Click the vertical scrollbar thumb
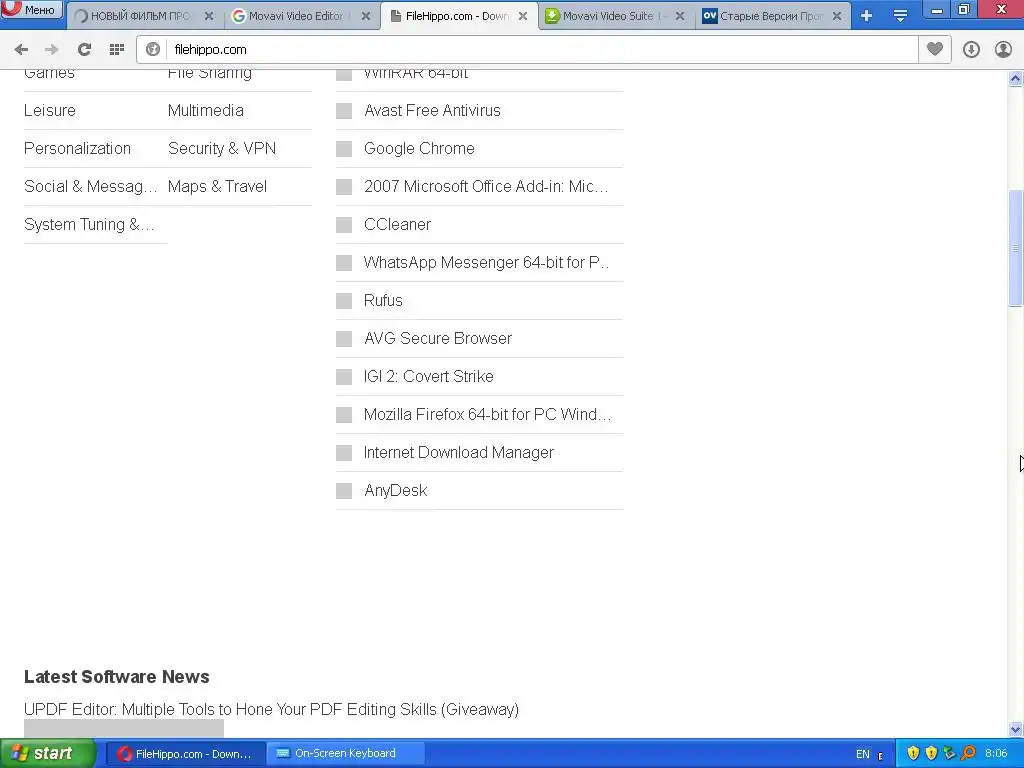 1016,248
